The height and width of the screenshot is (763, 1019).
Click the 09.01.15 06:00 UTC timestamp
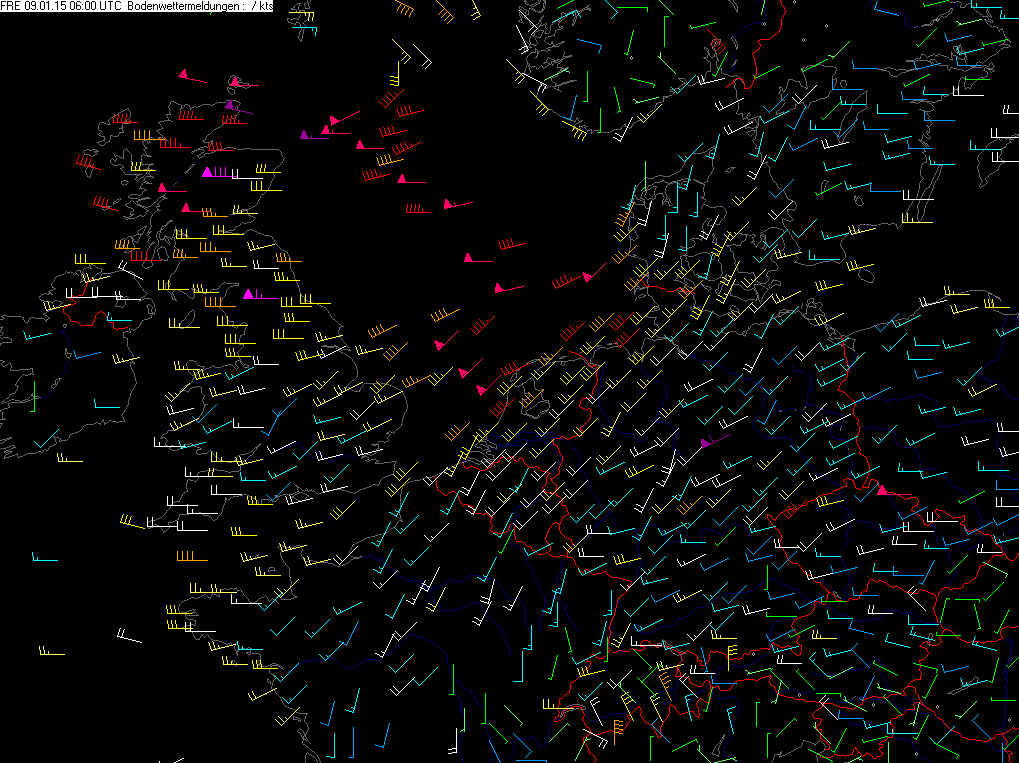pyautogui.click(x=70, y=6)
